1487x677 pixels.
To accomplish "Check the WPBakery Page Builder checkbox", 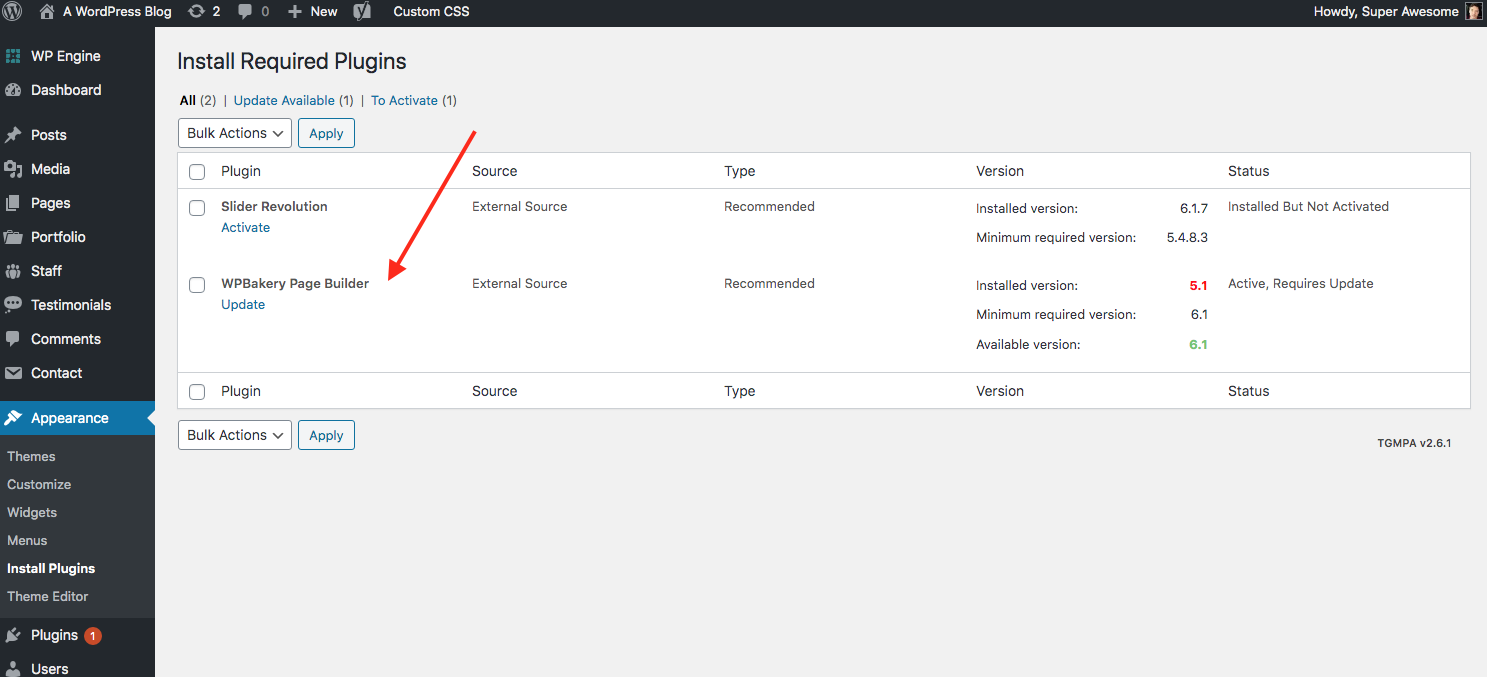I will pyautogui.click(x=197, y=285).
